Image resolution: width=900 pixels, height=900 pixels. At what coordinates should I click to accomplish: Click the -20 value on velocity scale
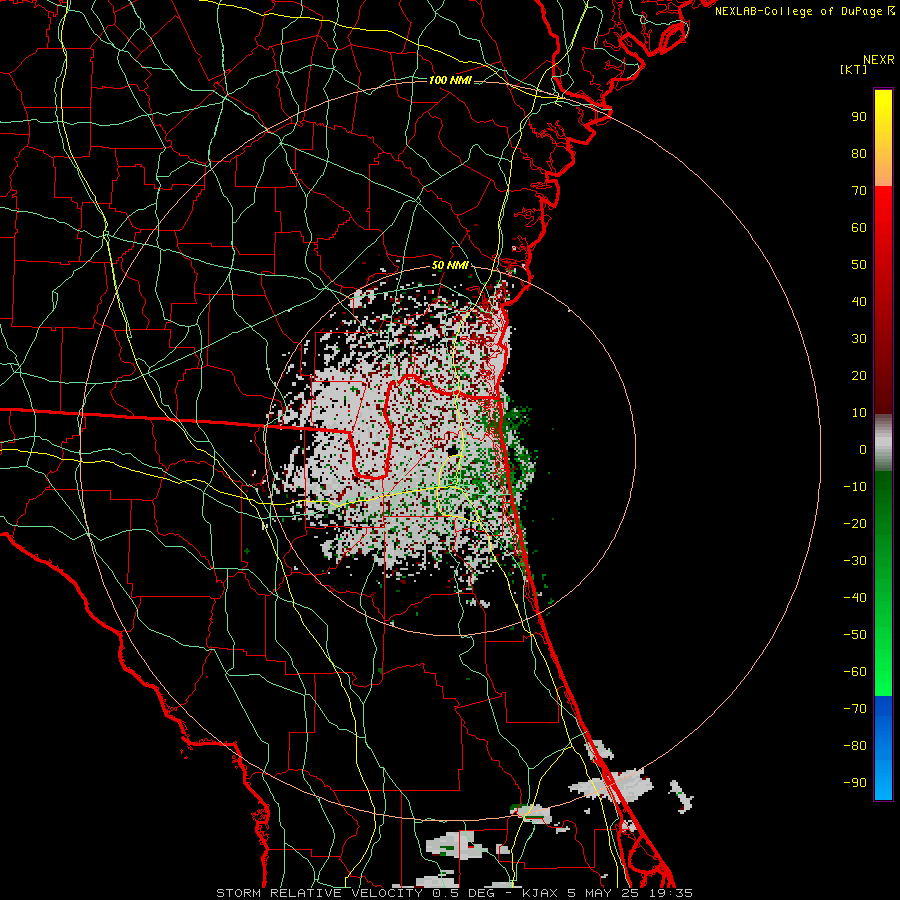[x=855, y=523]
